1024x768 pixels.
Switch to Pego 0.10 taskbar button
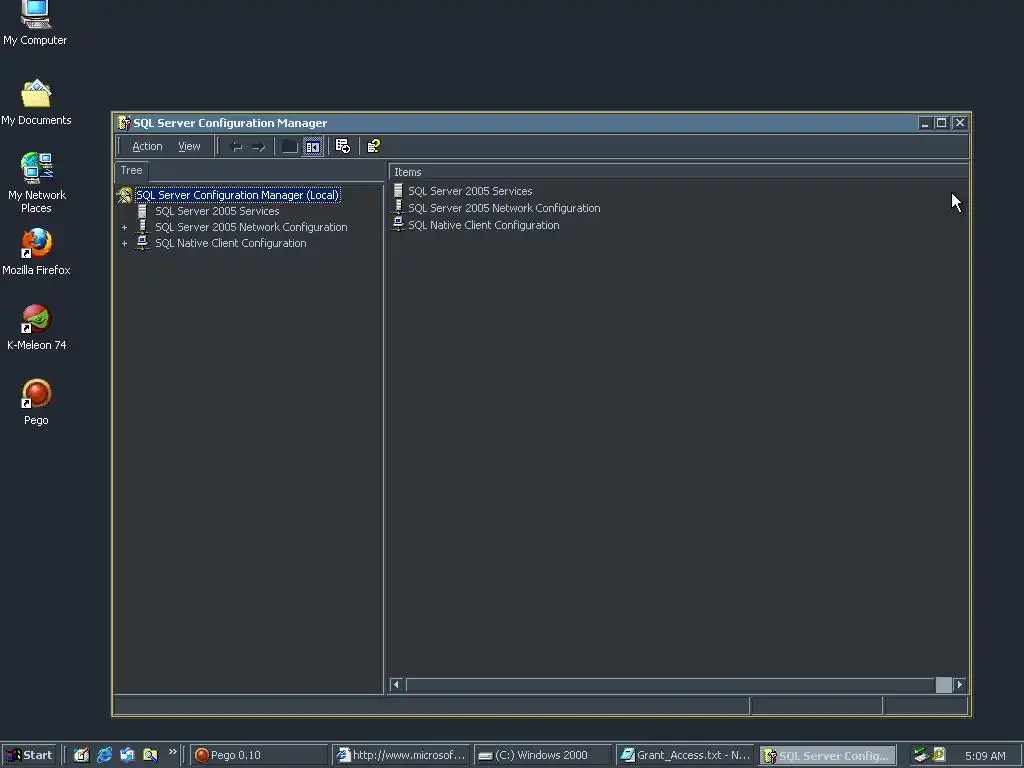click(258, 755)
